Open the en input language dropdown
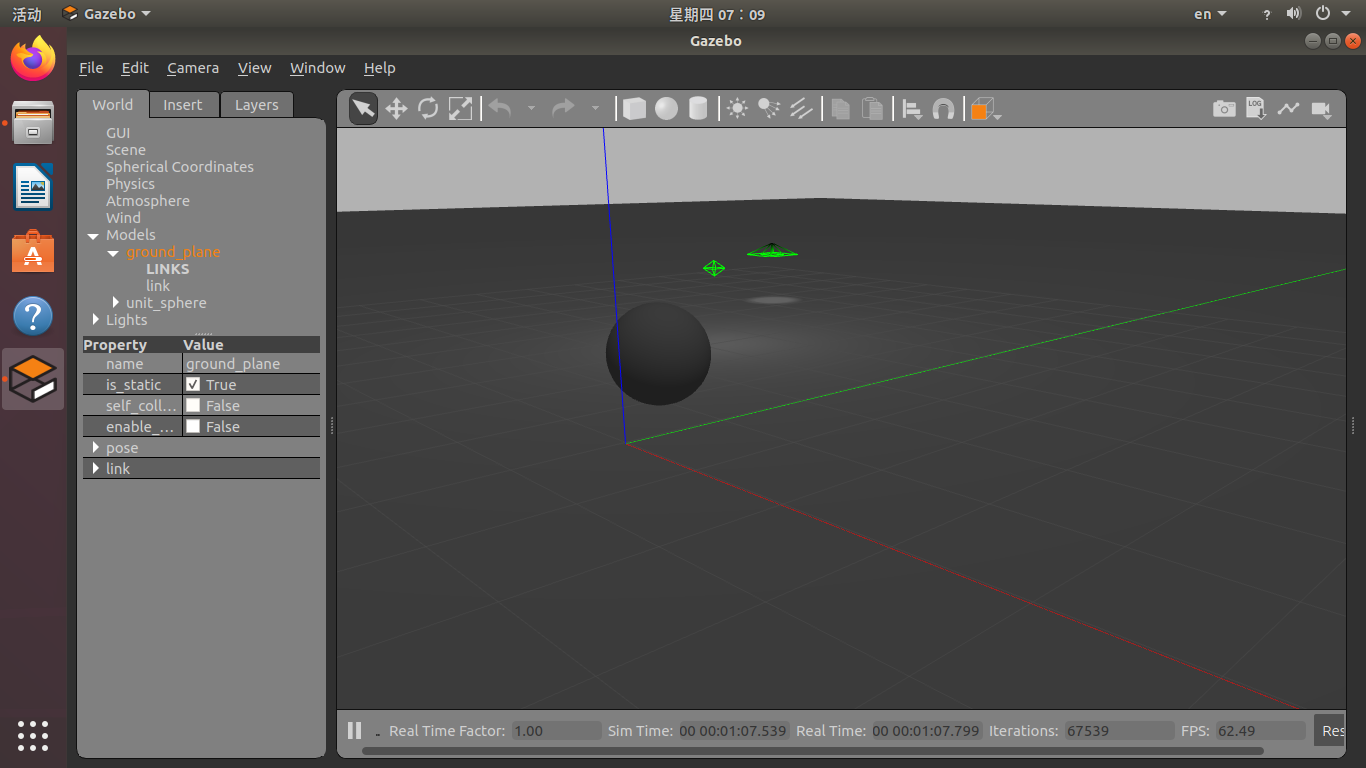This screenshot has height=768, width=1366. (x=1210, y=14)
